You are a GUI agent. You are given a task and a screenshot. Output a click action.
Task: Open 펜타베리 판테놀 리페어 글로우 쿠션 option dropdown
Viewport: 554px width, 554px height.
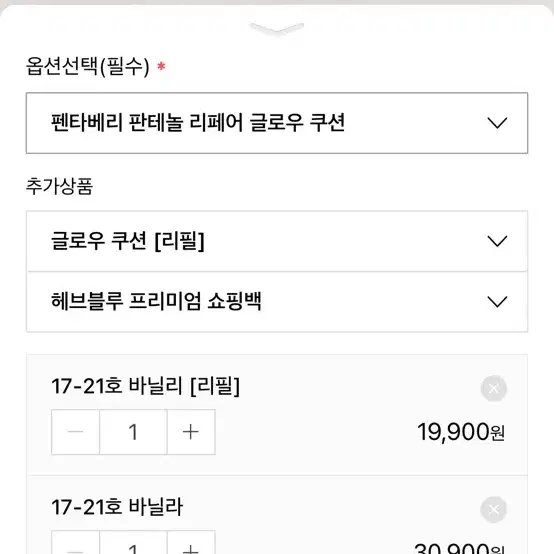pos(277,123)
